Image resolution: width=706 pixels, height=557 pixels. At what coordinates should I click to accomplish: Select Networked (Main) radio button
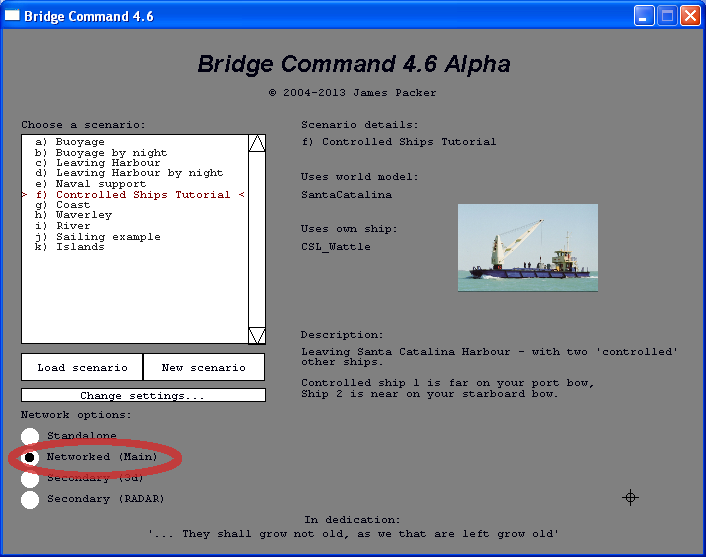point(30,457)
